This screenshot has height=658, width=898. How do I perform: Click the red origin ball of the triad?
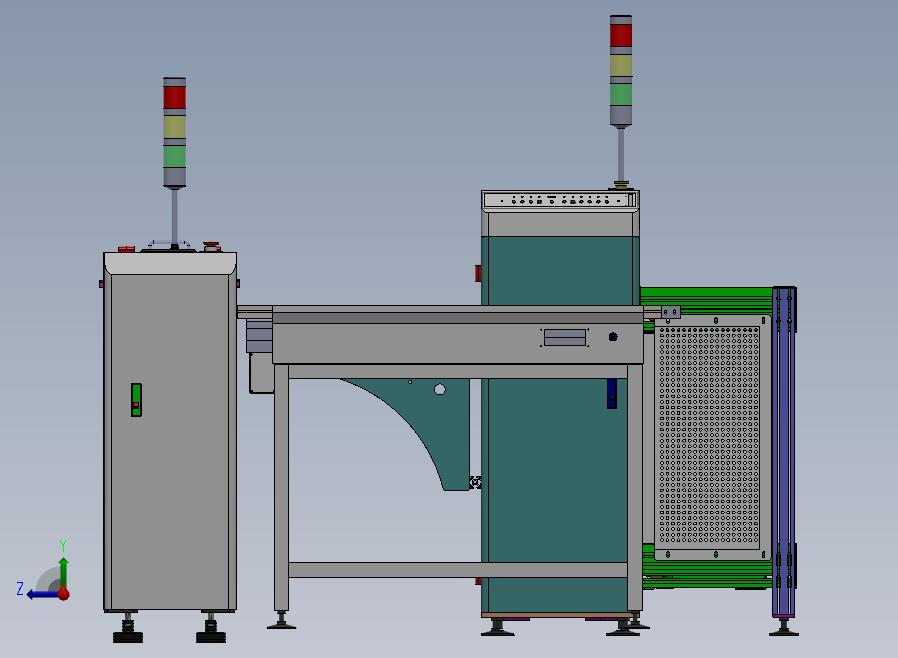coord(64,594)
